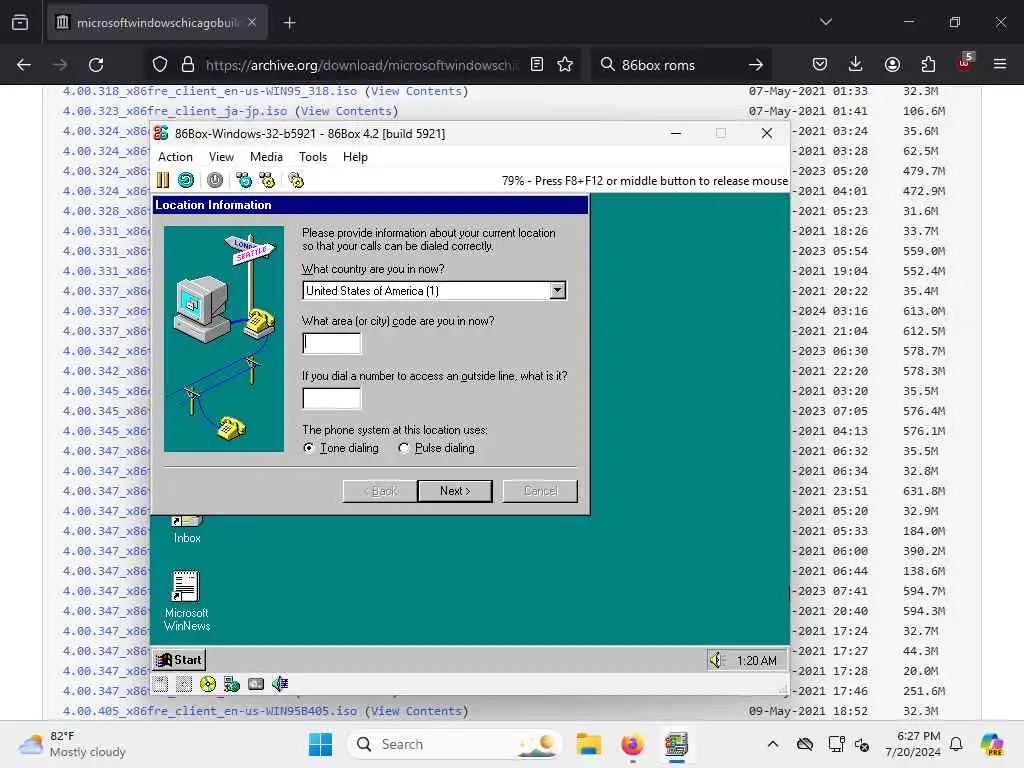Viewport: 1024px width, 768px height.
Task: Open the country dropdown list
Action: pos(557,291)
